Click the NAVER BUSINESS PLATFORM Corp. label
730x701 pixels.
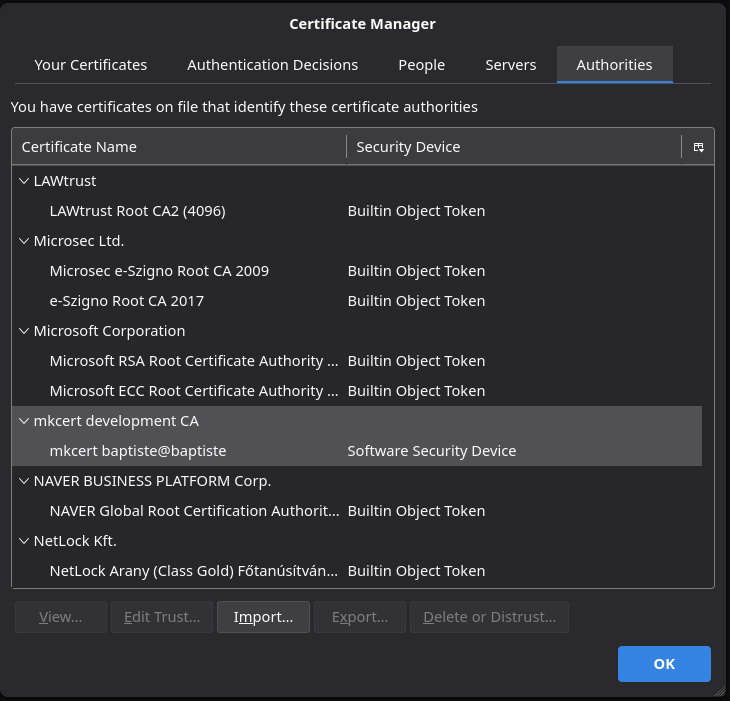coord(152,481)
